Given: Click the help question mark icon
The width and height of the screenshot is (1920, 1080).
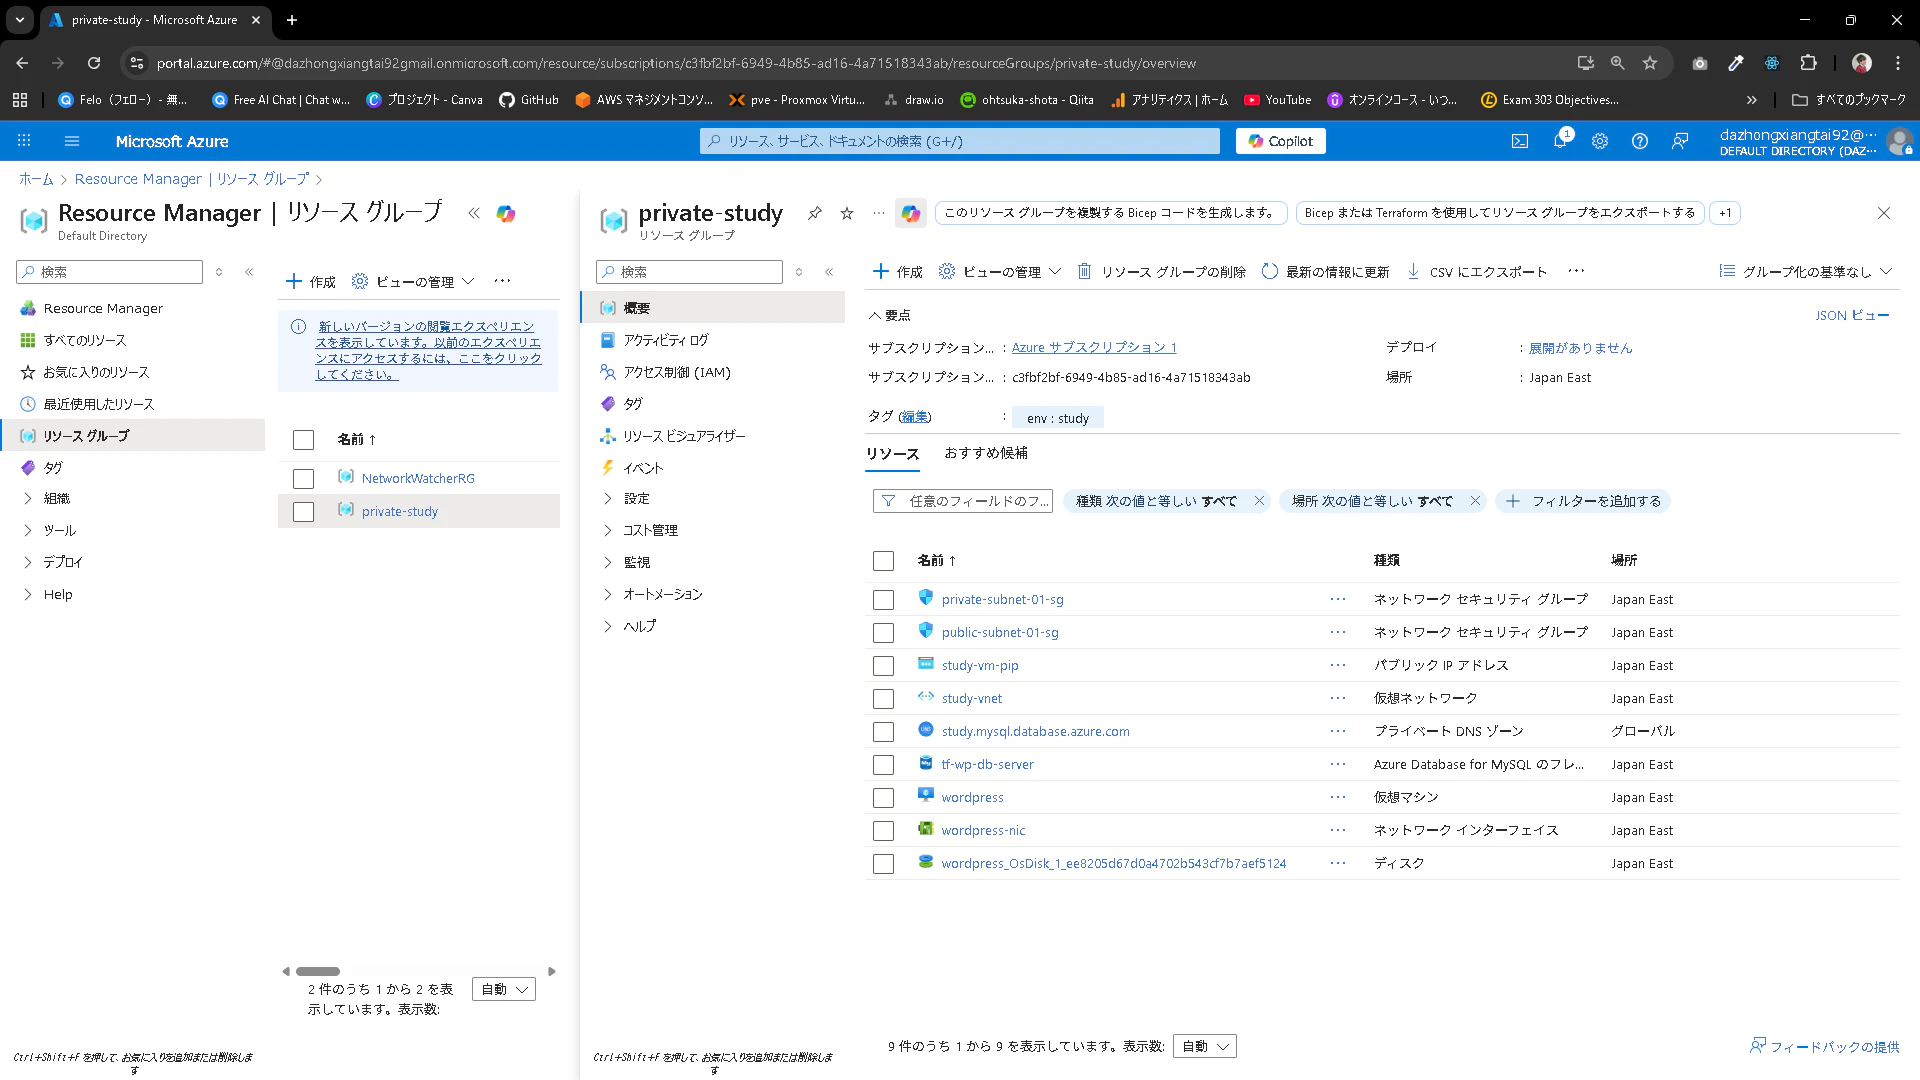Looking at the screenshot, I should (x=1640, y=141).
